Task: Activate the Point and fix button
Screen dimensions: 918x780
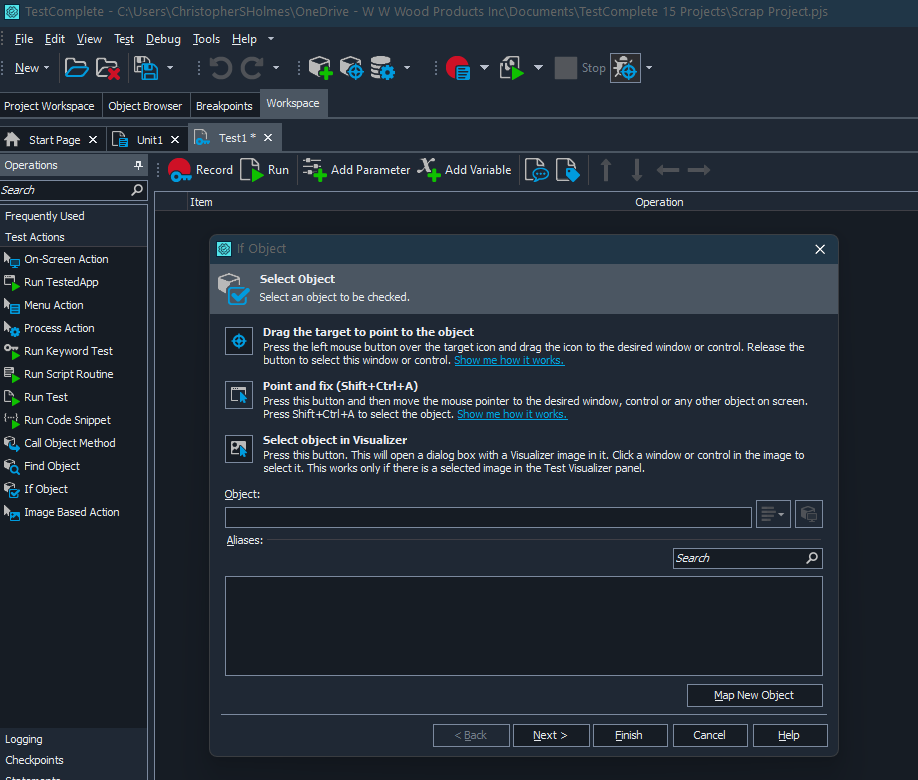Action: [x=239, y=395]
